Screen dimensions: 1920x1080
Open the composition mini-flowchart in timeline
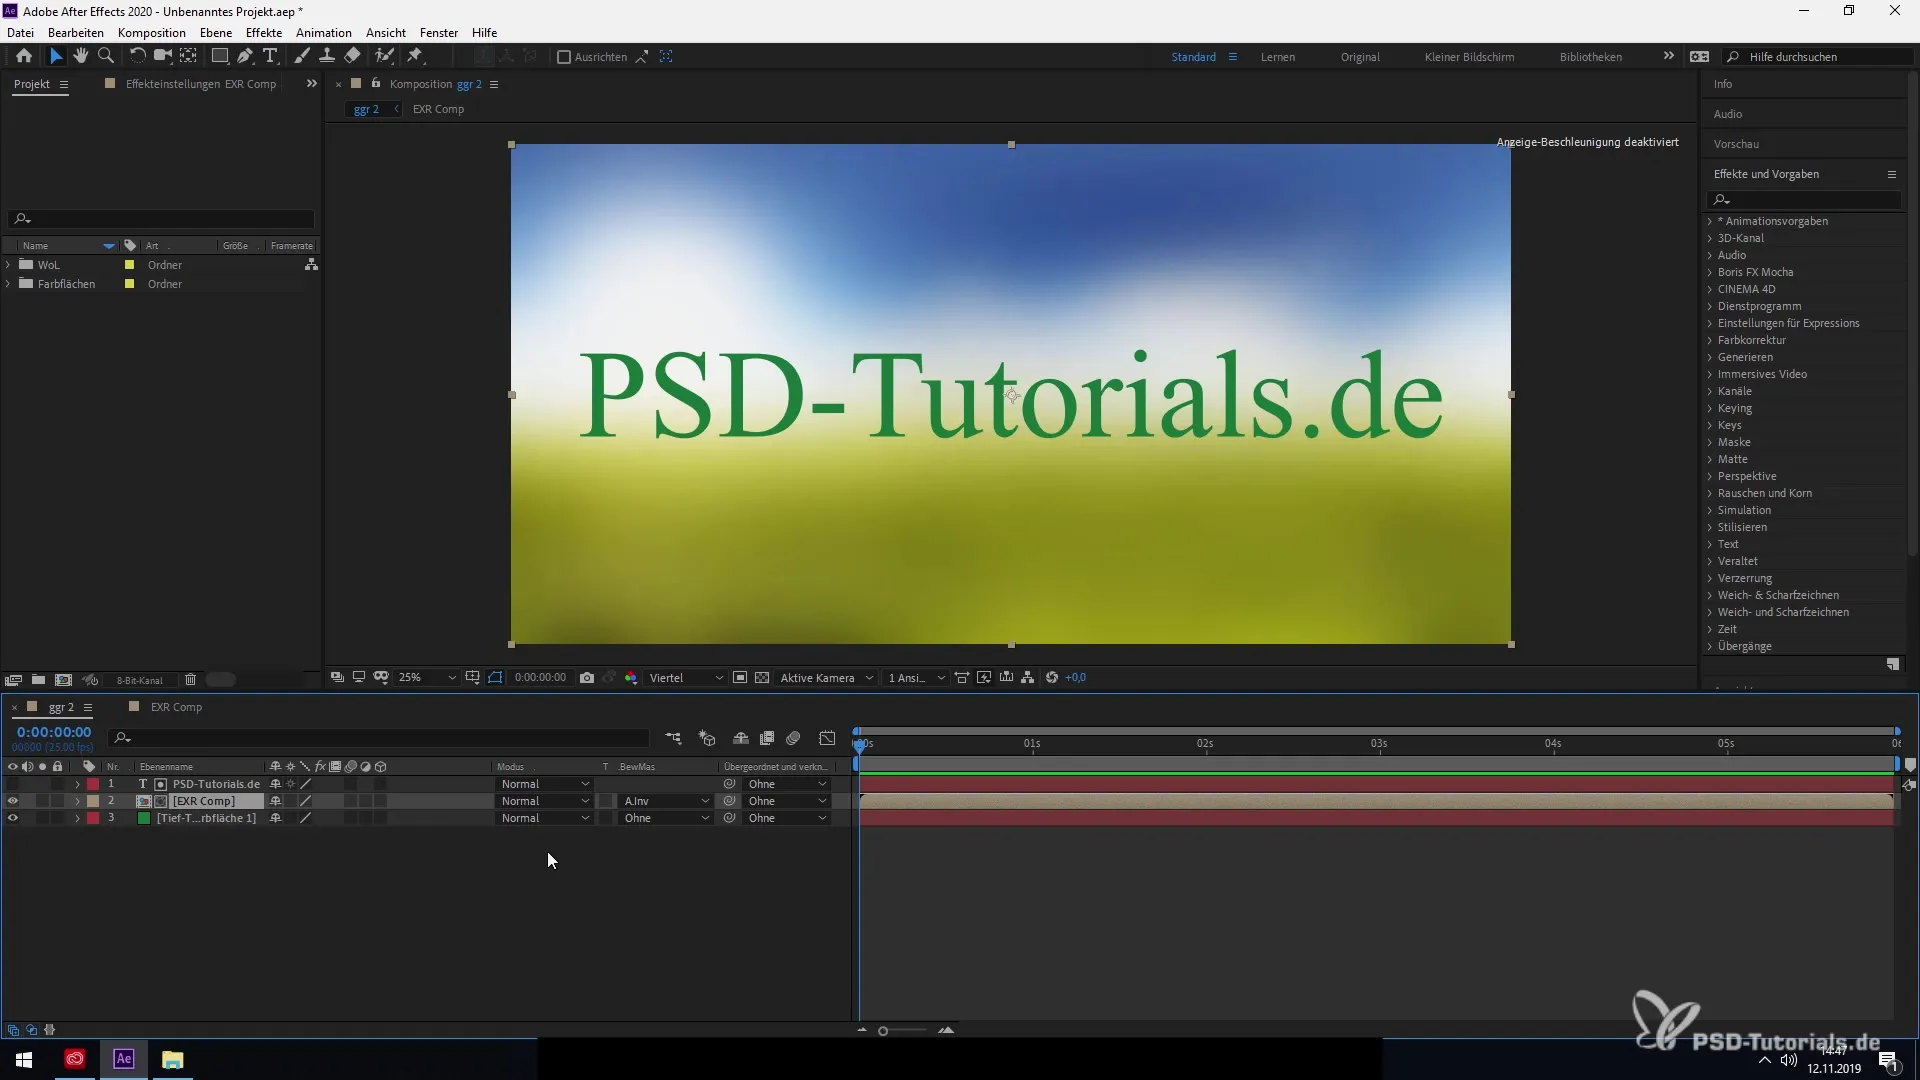(x=673, y=739)
